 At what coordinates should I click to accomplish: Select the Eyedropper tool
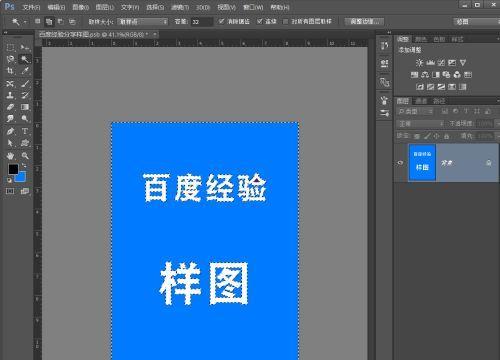tap(25, 71)
